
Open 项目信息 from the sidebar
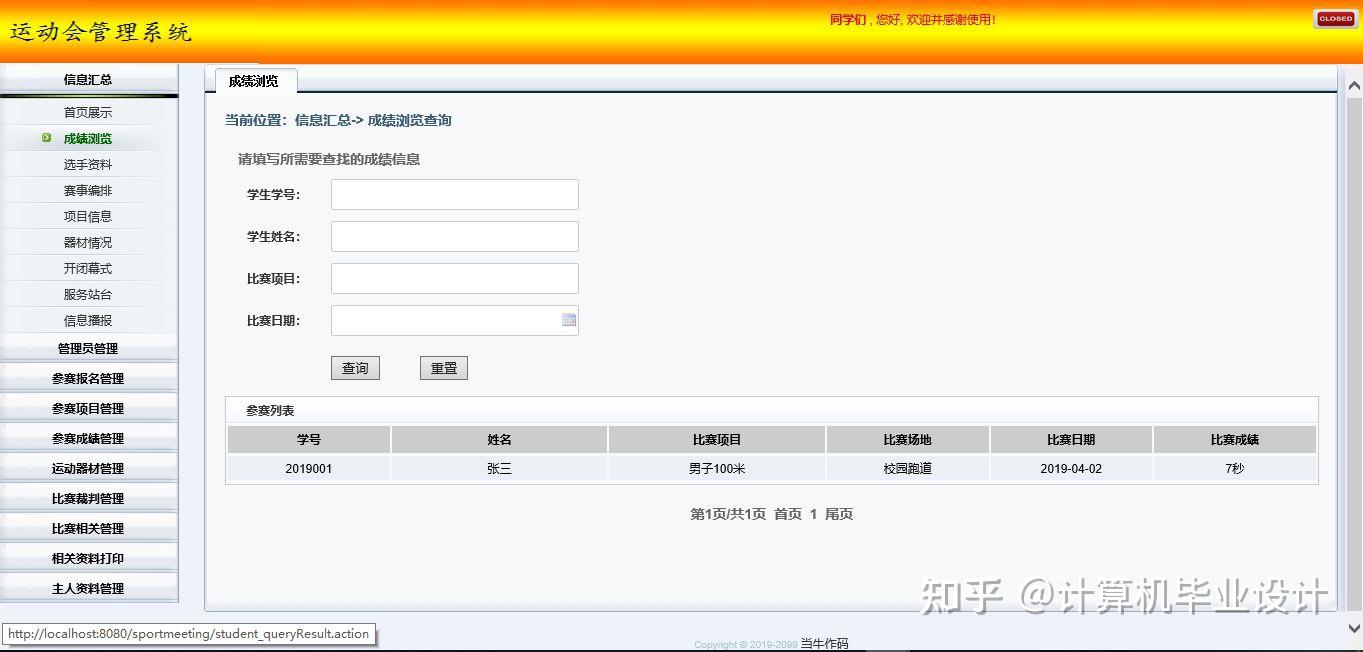pyautogui.click(x=90, y=216)
